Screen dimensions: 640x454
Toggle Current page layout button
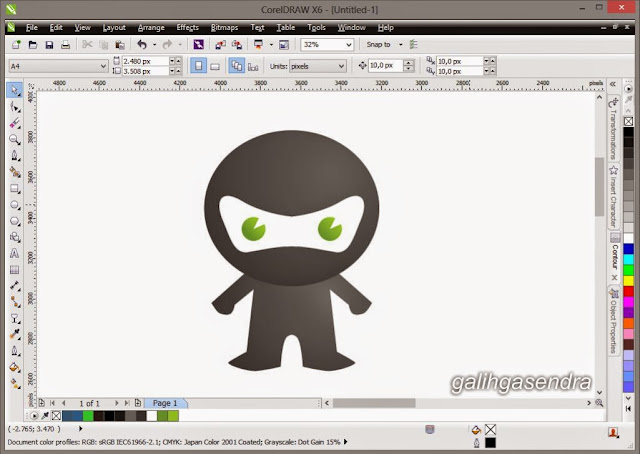[253, 66]
